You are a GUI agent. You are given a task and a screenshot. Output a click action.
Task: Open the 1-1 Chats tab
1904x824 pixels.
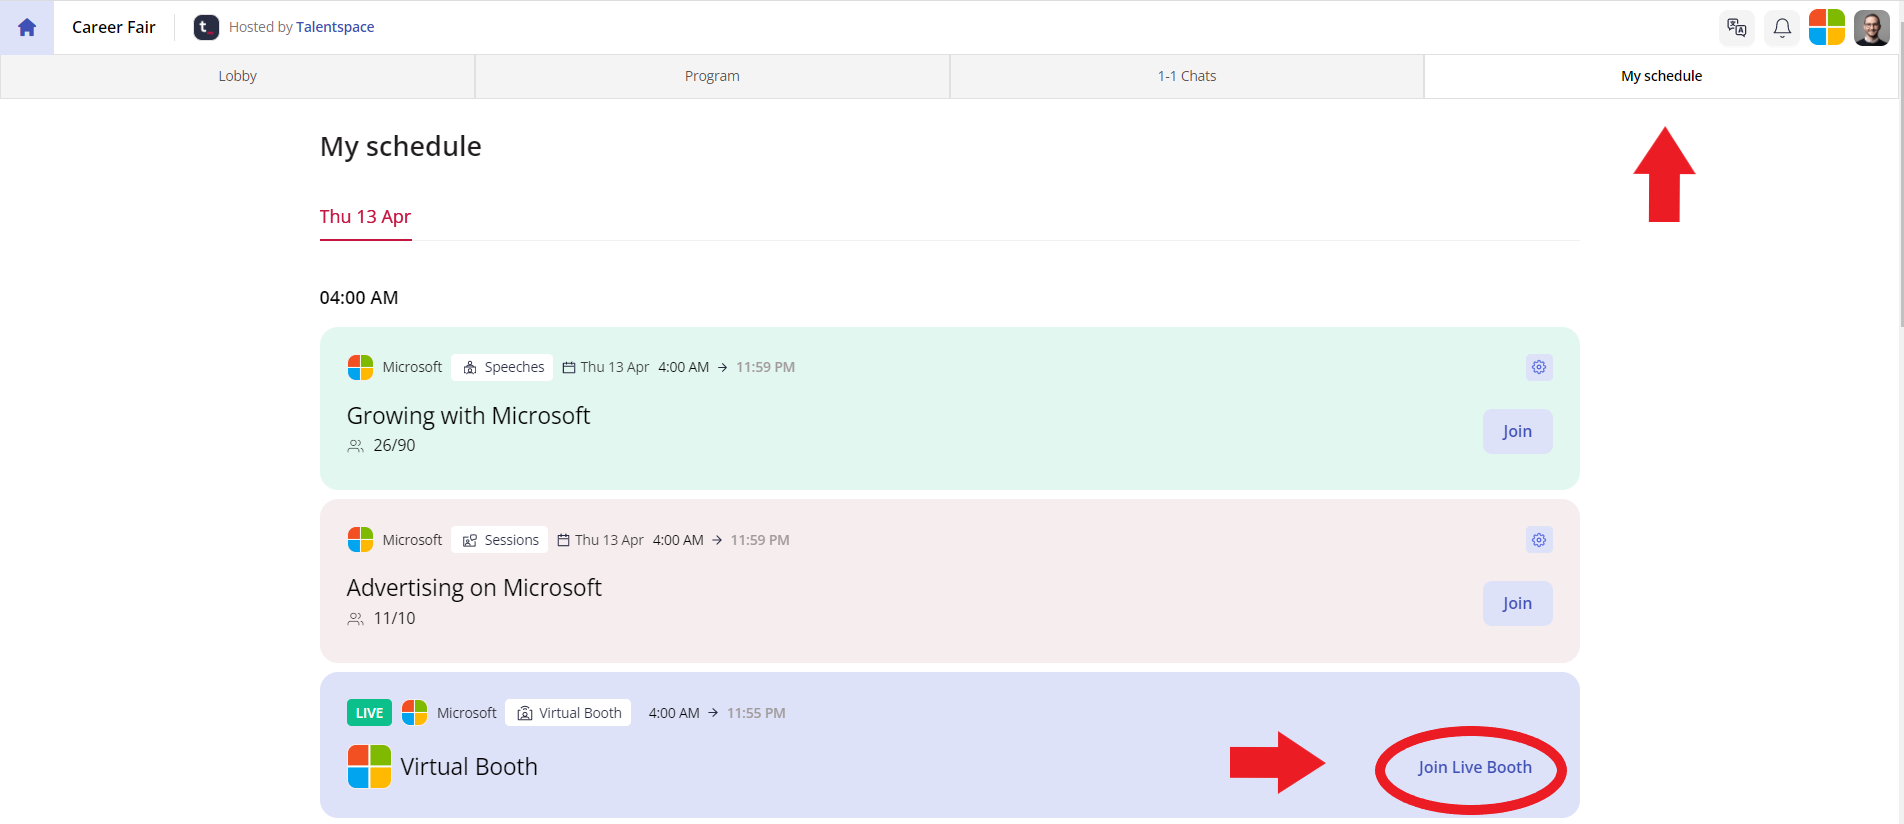[x=1187, y=76]
